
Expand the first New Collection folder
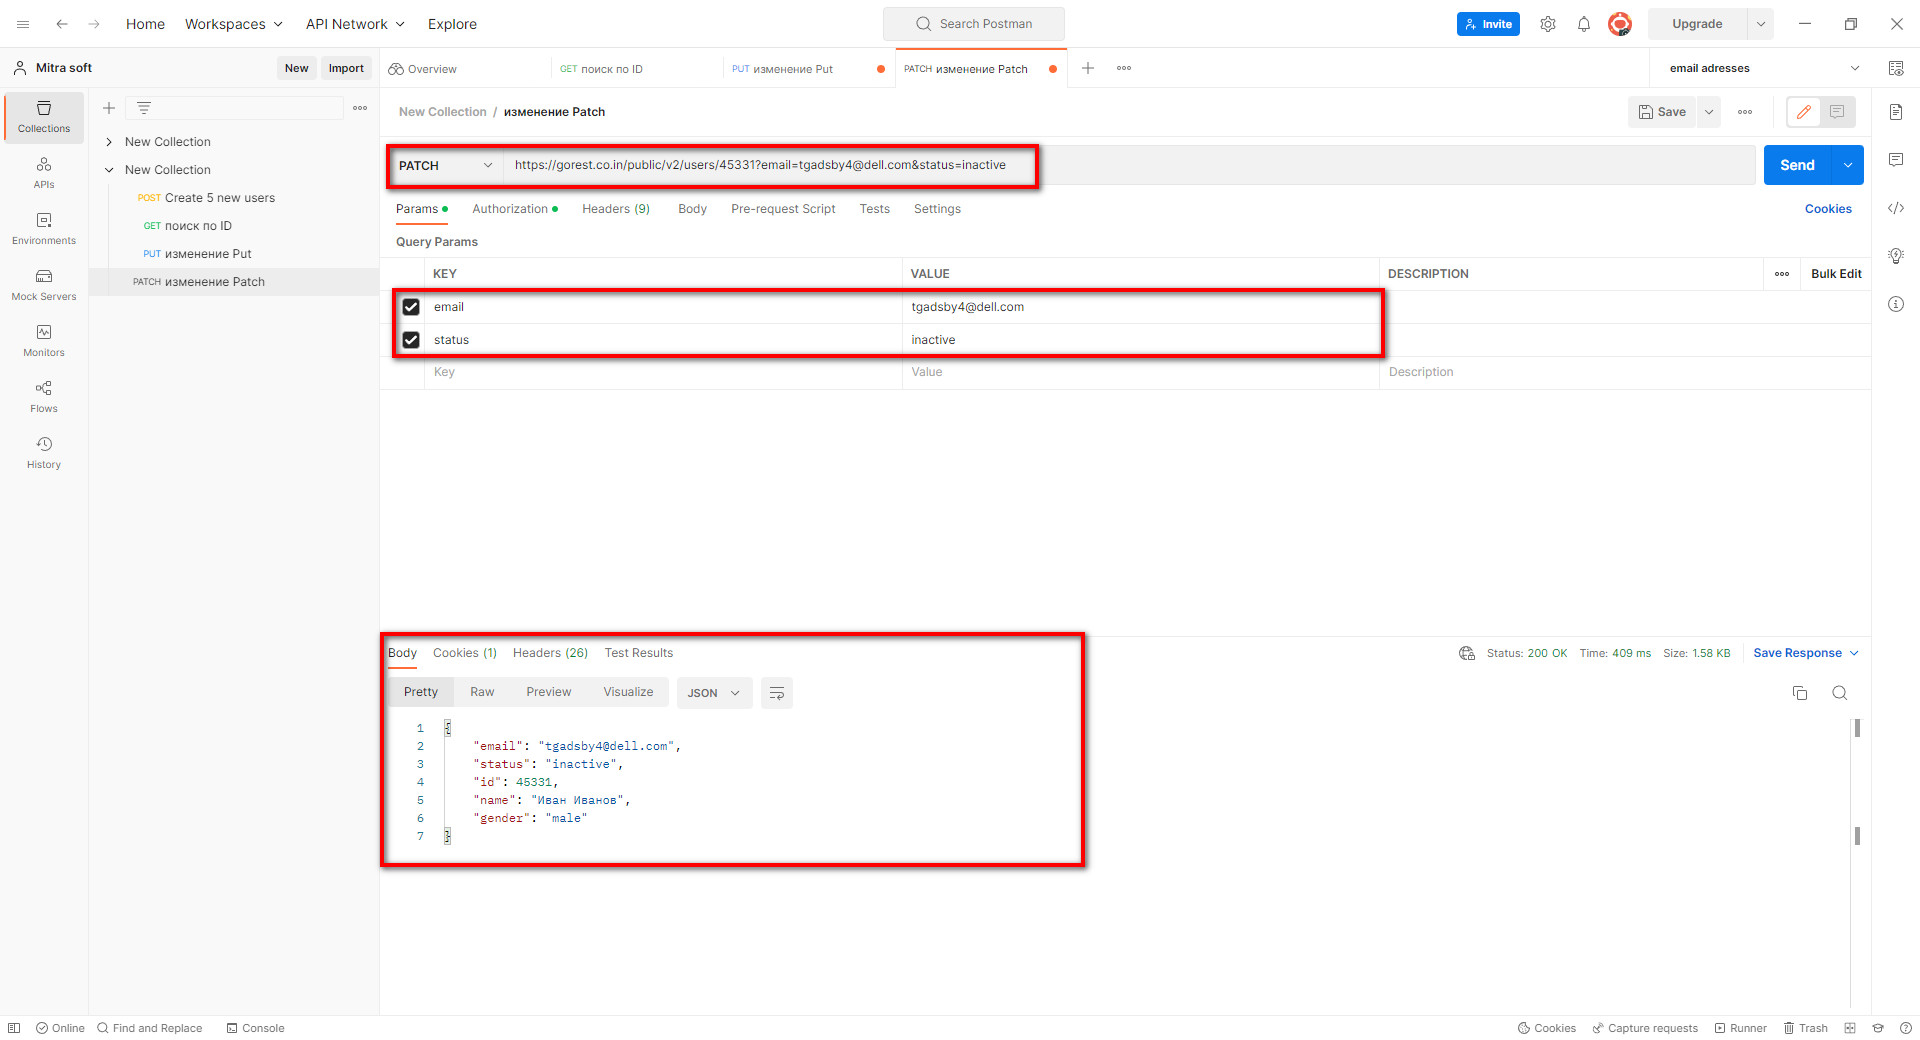[109, 142]
